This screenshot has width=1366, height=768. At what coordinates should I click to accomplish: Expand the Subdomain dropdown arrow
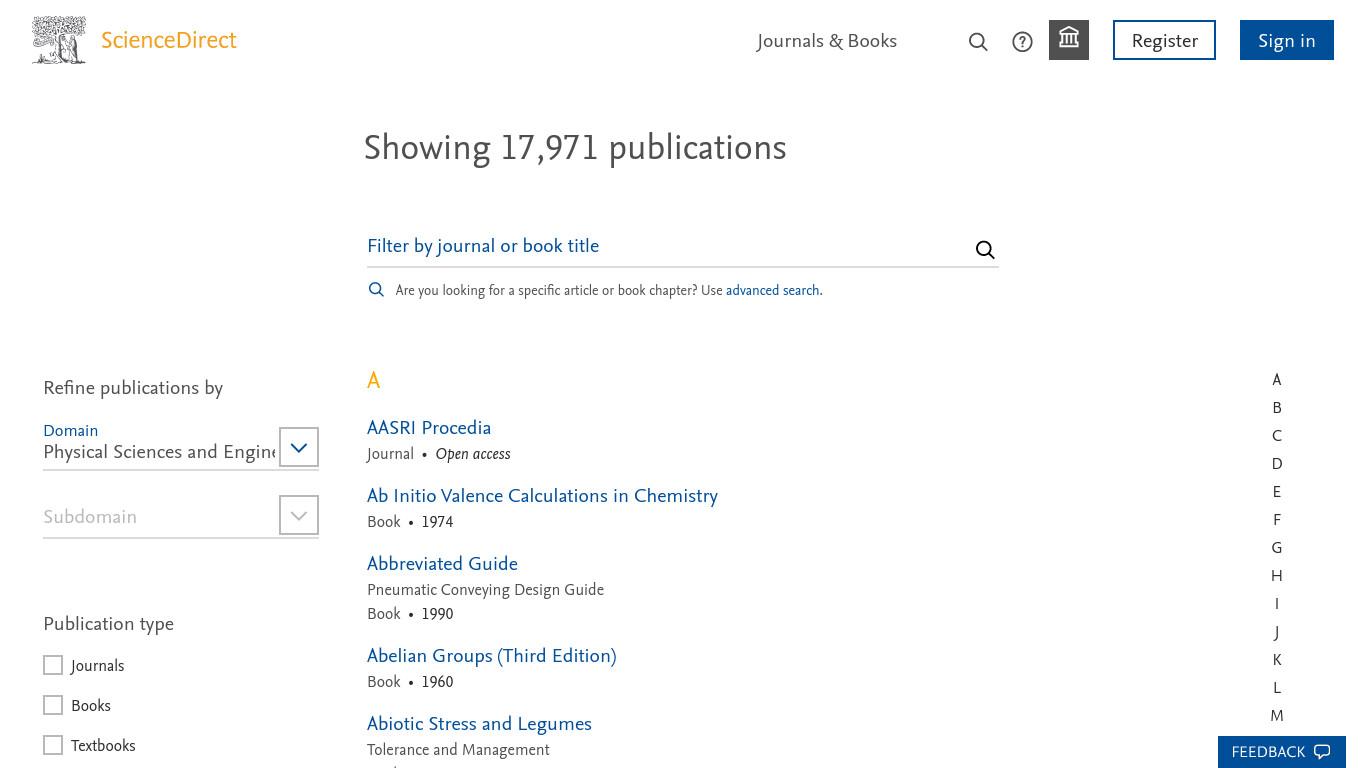(298, 515)
